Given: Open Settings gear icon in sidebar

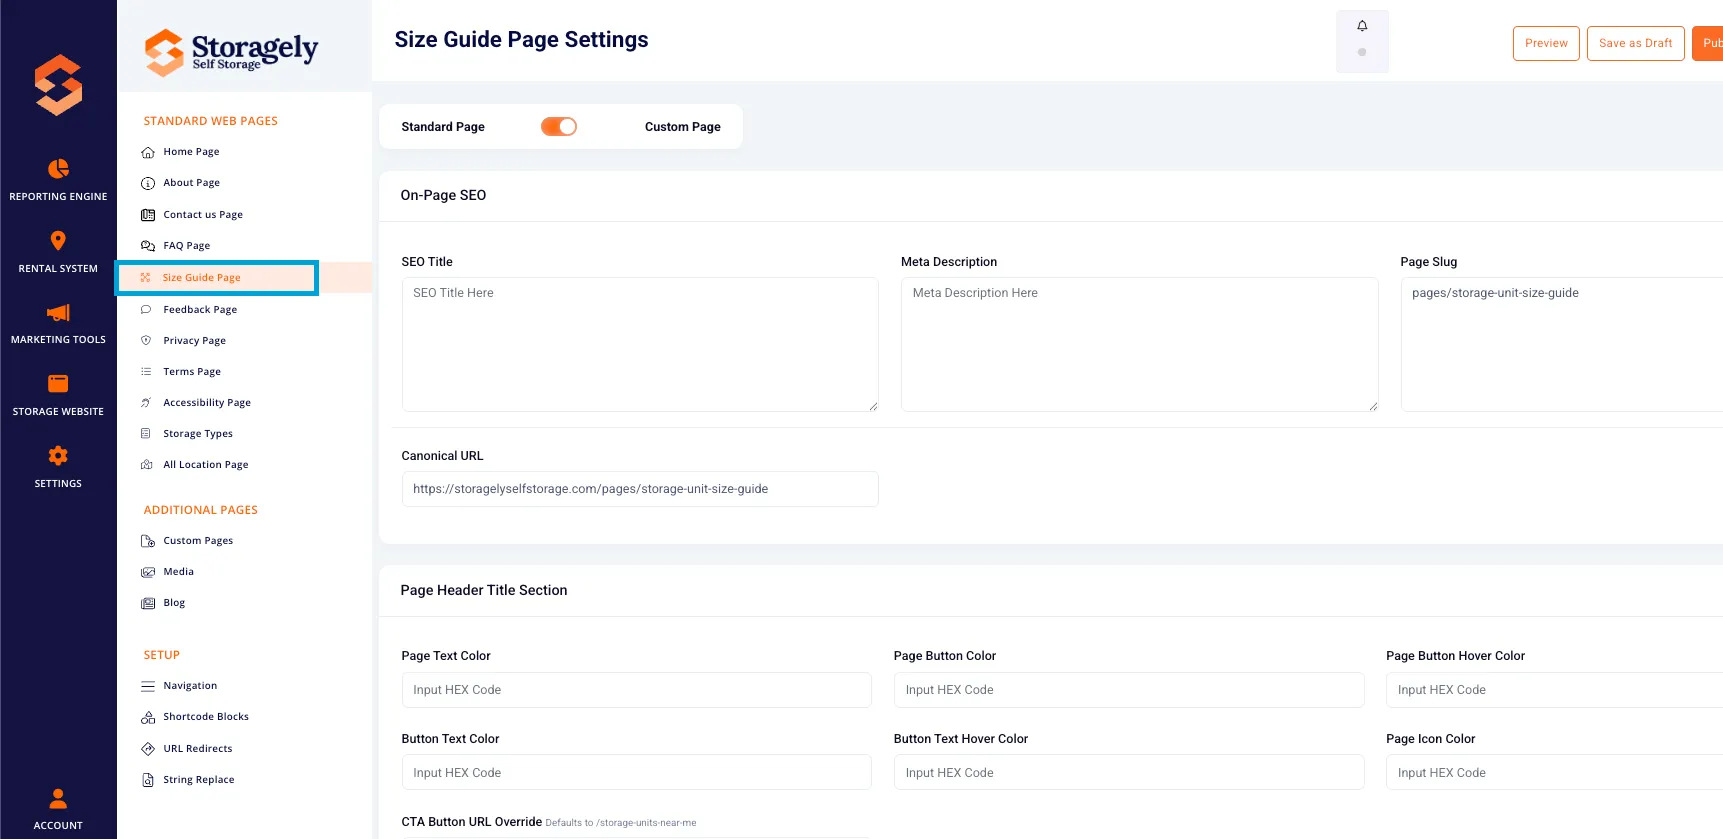Looking at the screenshot, I should (58, 455).
